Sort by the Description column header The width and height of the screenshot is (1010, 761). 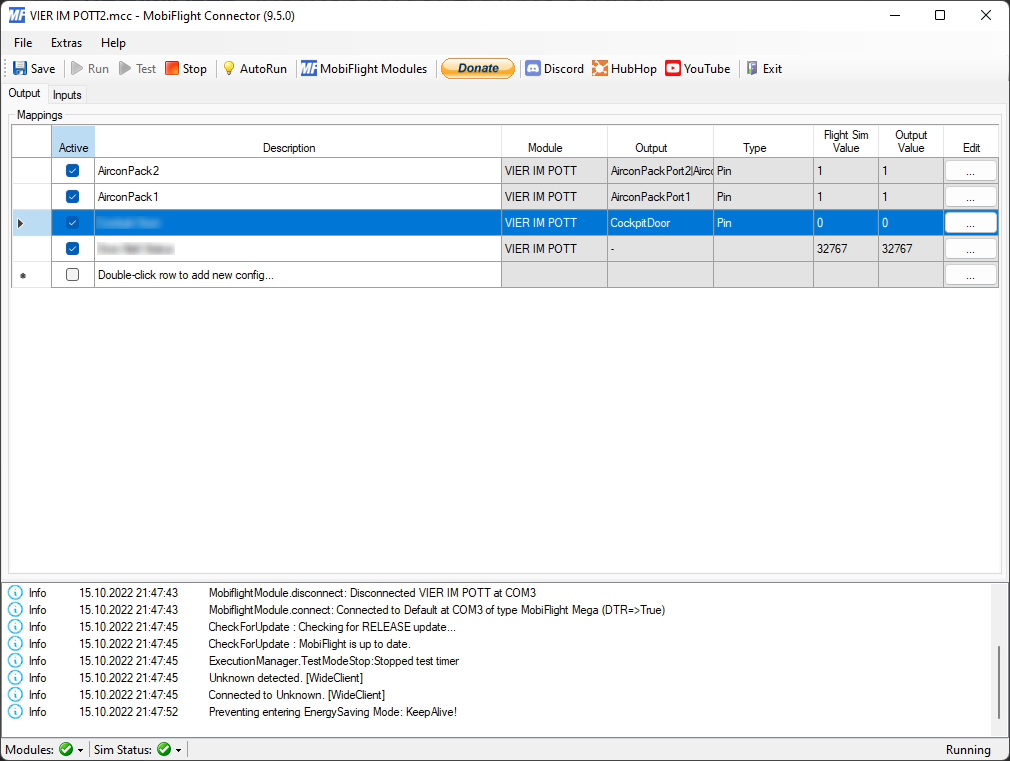click(x=298, y=142)
